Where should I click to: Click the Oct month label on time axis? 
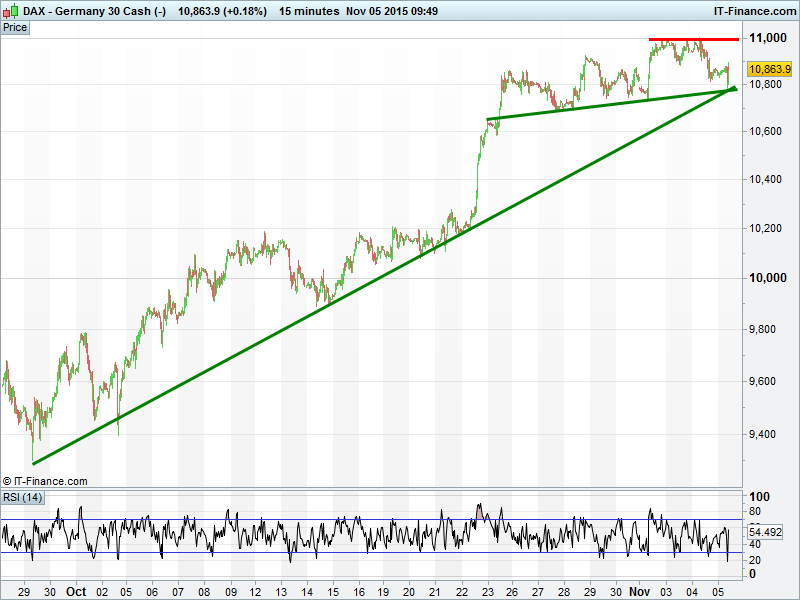click(77, 591)
